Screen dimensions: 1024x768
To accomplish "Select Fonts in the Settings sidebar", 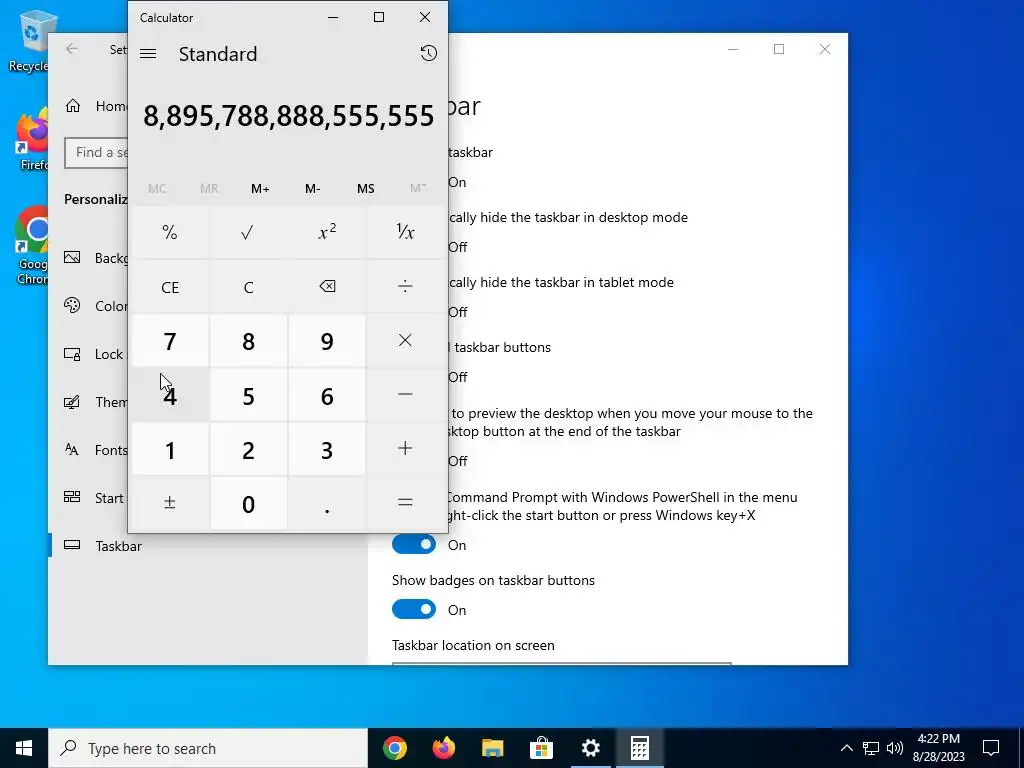I will [x=88, y=449].
